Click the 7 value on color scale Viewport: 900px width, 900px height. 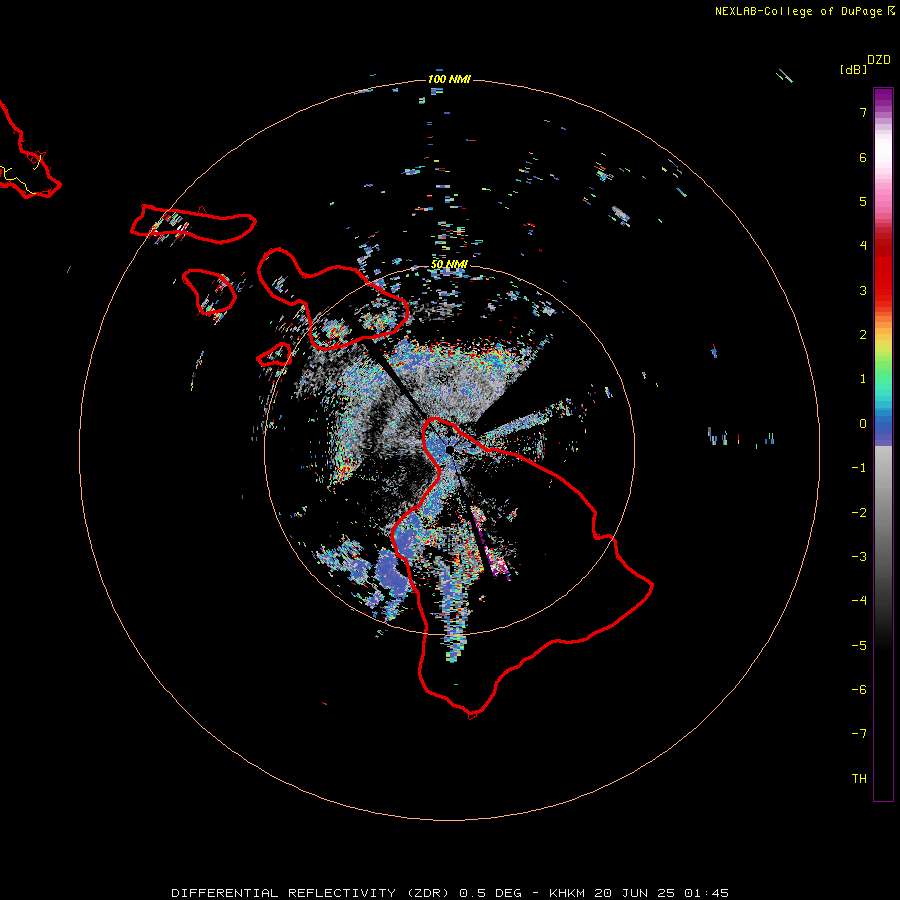coord(863,113)
